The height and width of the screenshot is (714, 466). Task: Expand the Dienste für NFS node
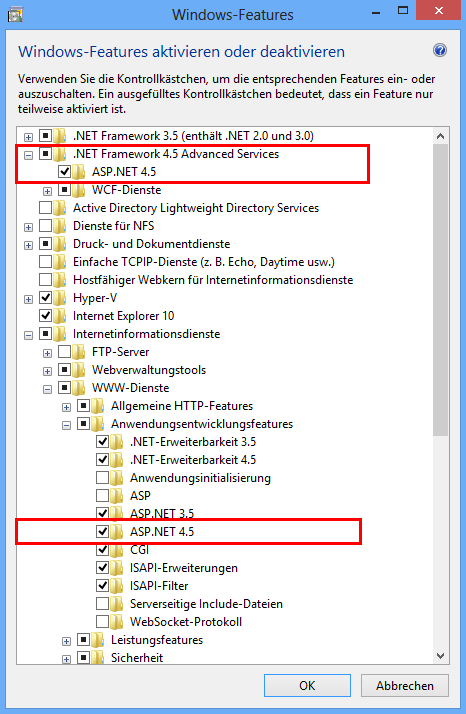click(x=28, y=227)
